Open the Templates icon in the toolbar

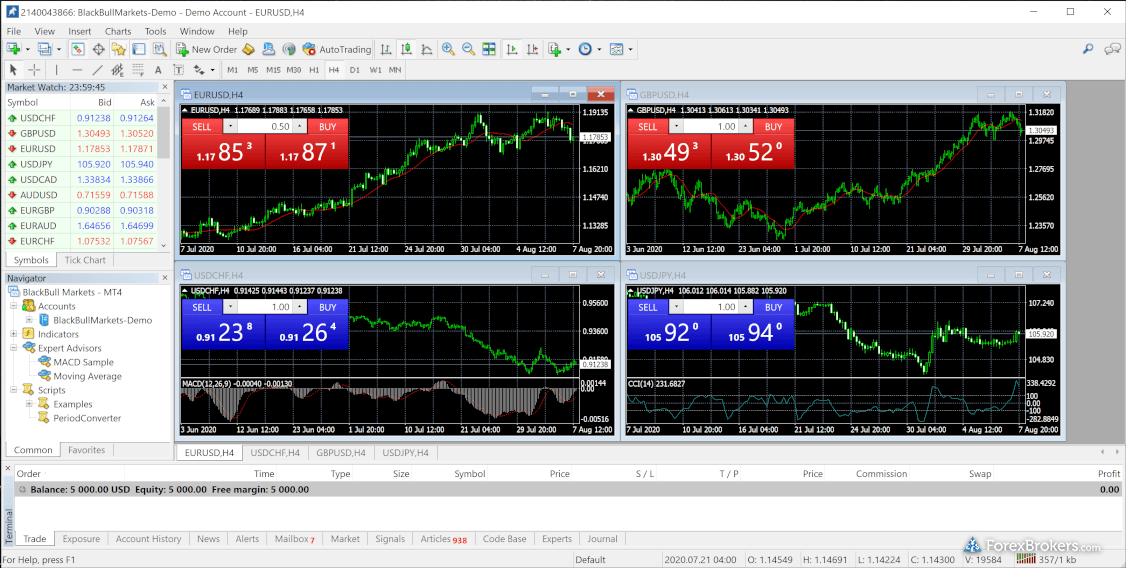(616, 49)
